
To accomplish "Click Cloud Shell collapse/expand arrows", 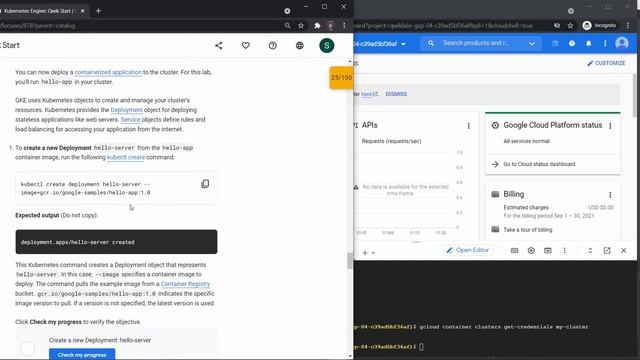I will pyautogui.click(x=590, y=251).
